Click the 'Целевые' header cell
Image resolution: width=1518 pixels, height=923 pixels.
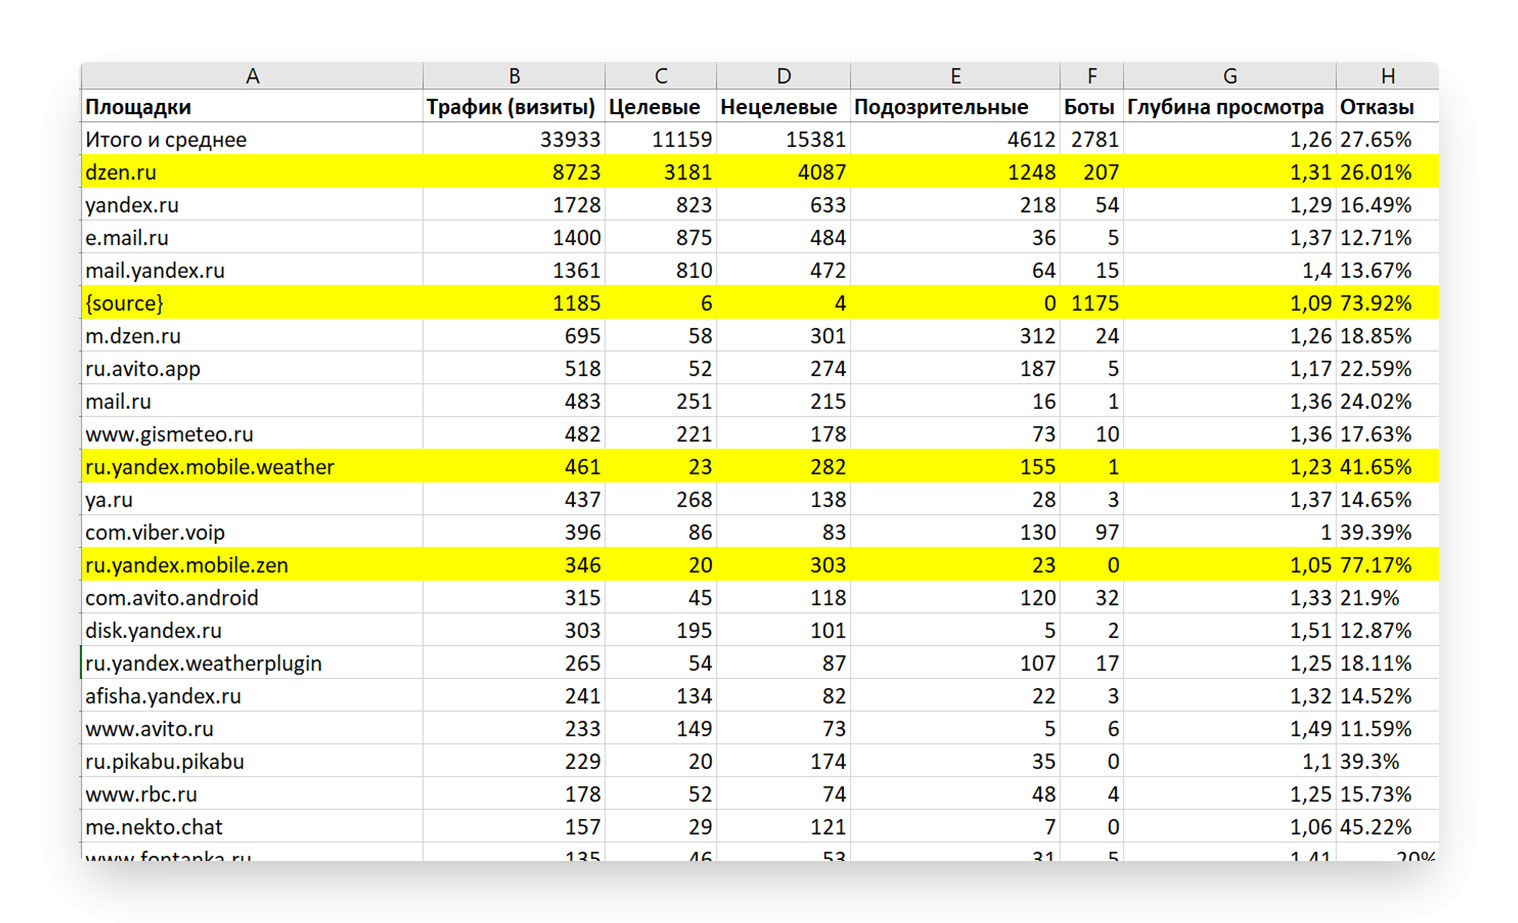[x=661, y=107]
